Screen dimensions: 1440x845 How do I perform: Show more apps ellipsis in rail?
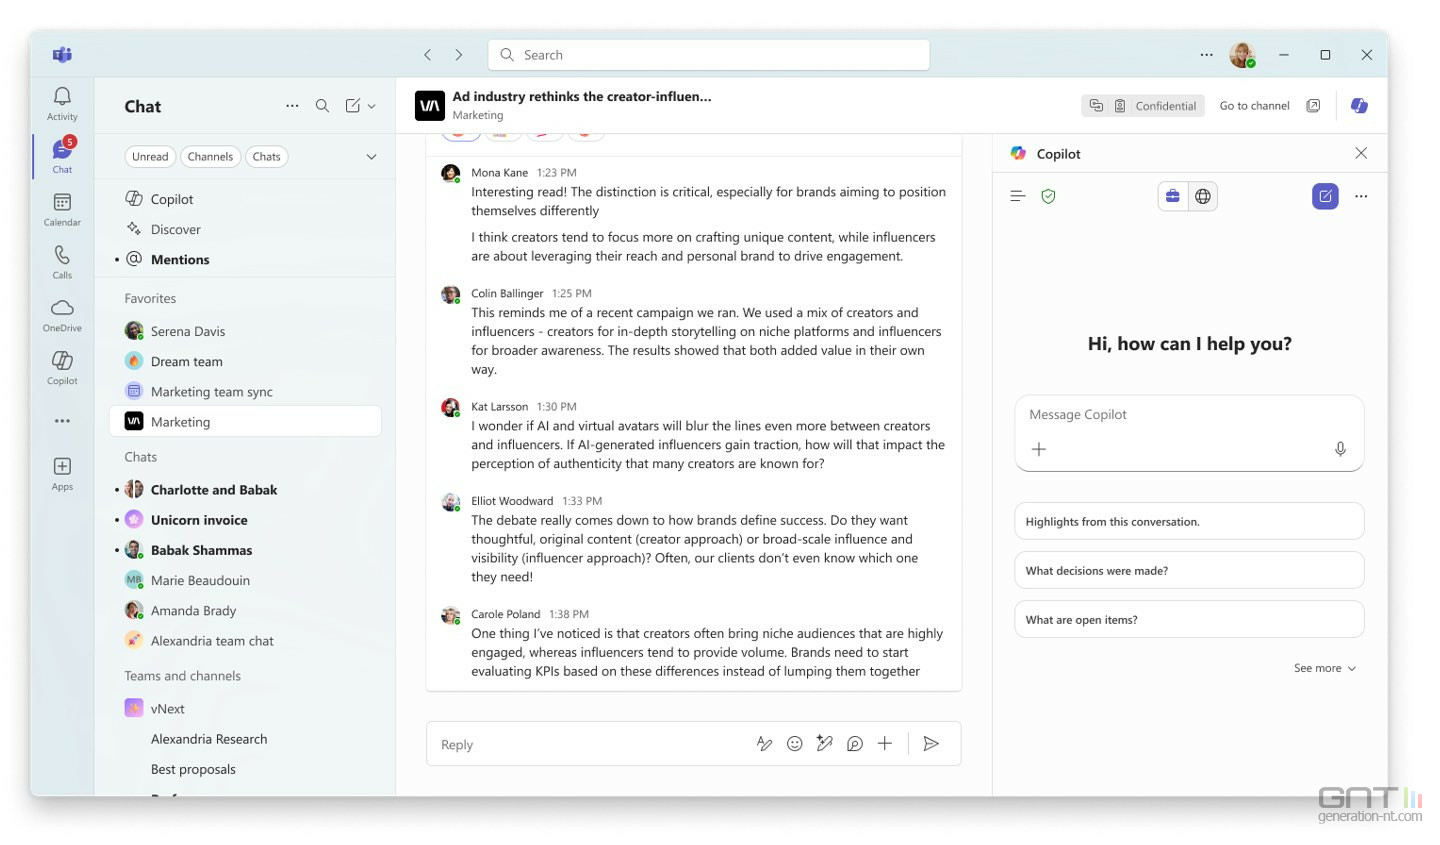pos(62,421)
